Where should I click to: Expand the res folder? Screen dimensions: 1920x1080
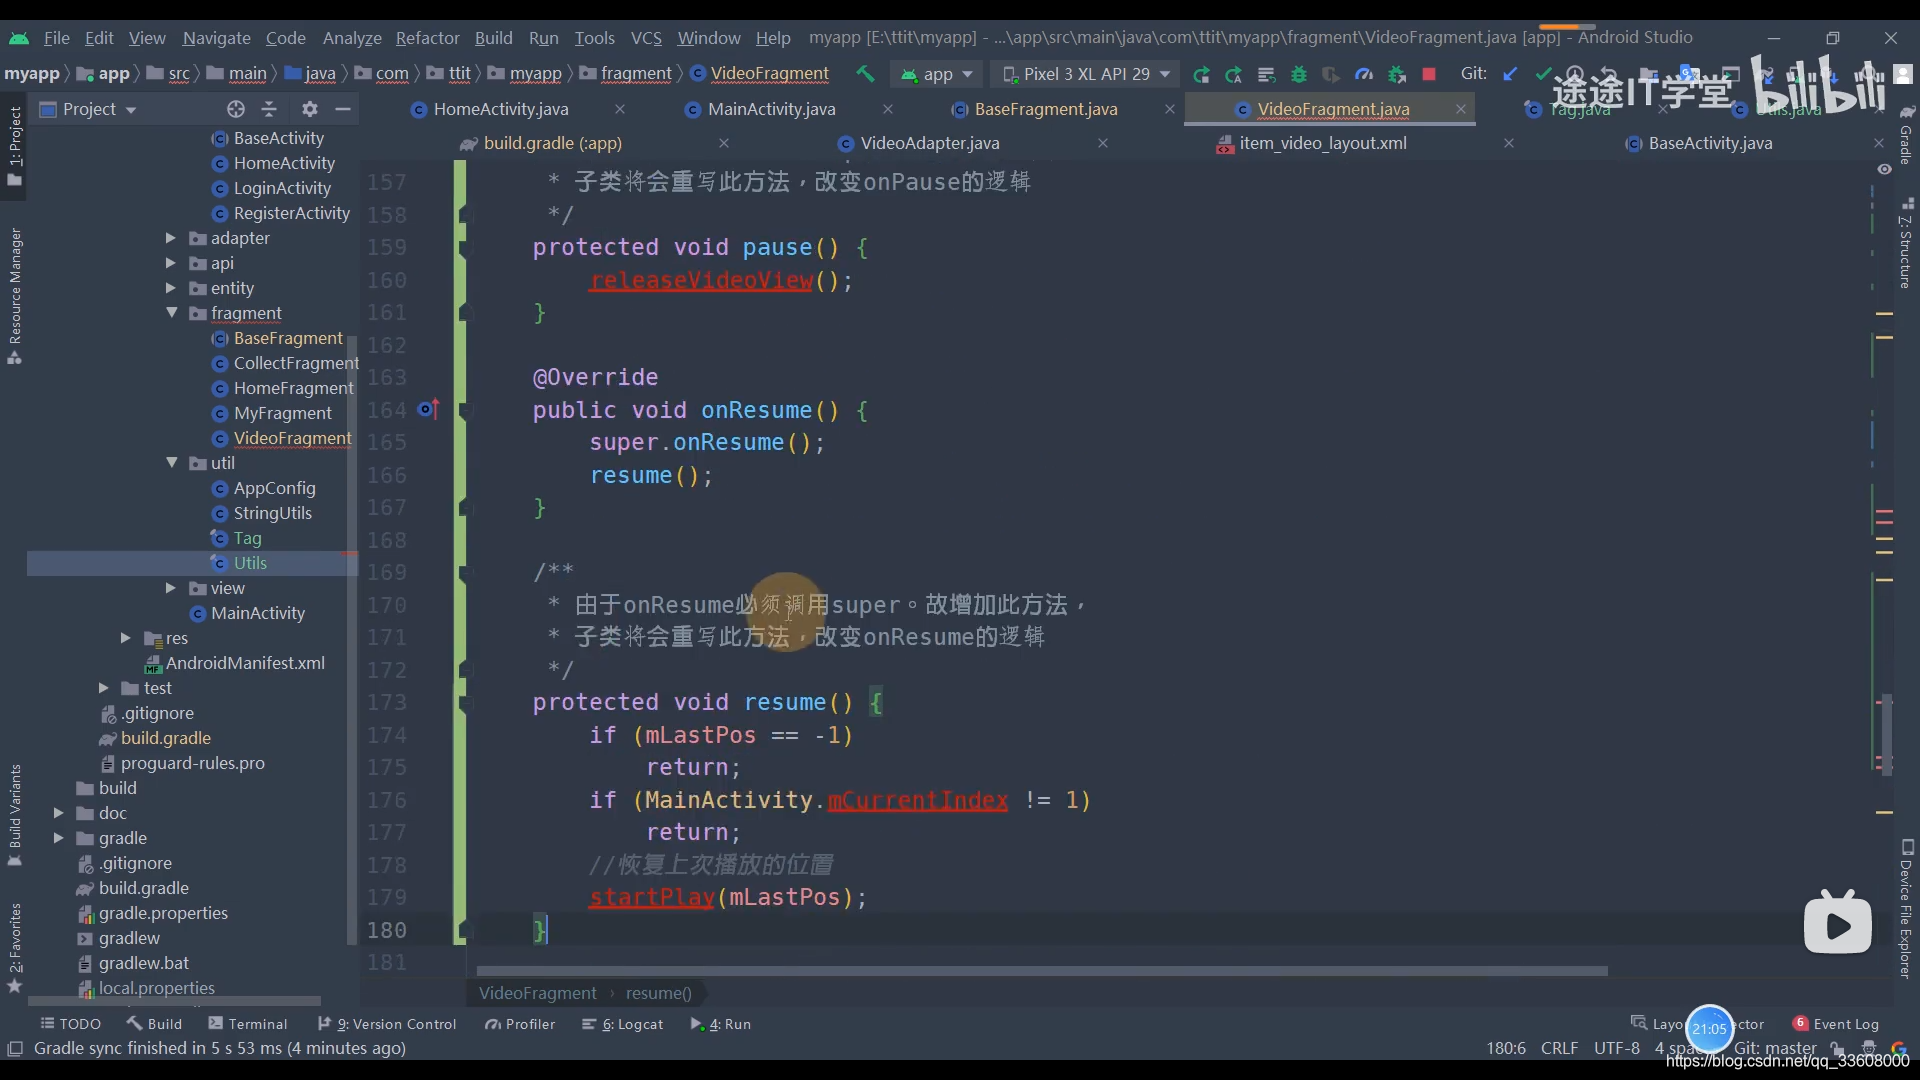[x=125, y=638]
